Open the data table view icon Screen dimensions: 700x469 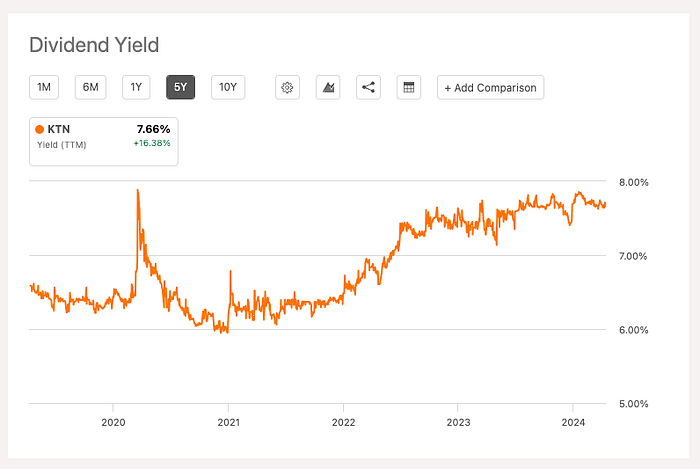pyautogui.click(x=409, y=87)
